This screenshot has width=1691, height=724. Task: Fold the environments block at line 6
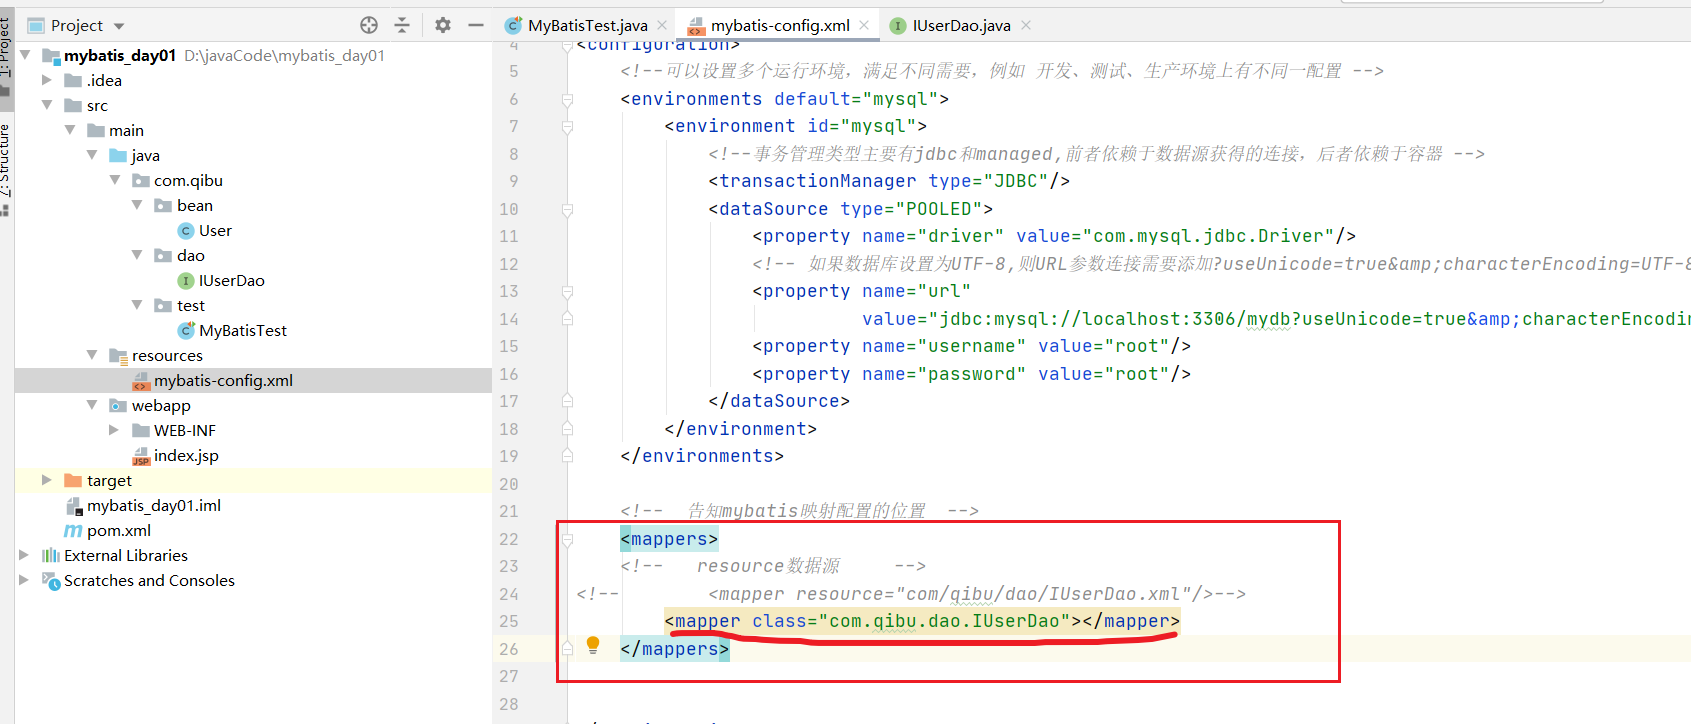click(567, 99)
